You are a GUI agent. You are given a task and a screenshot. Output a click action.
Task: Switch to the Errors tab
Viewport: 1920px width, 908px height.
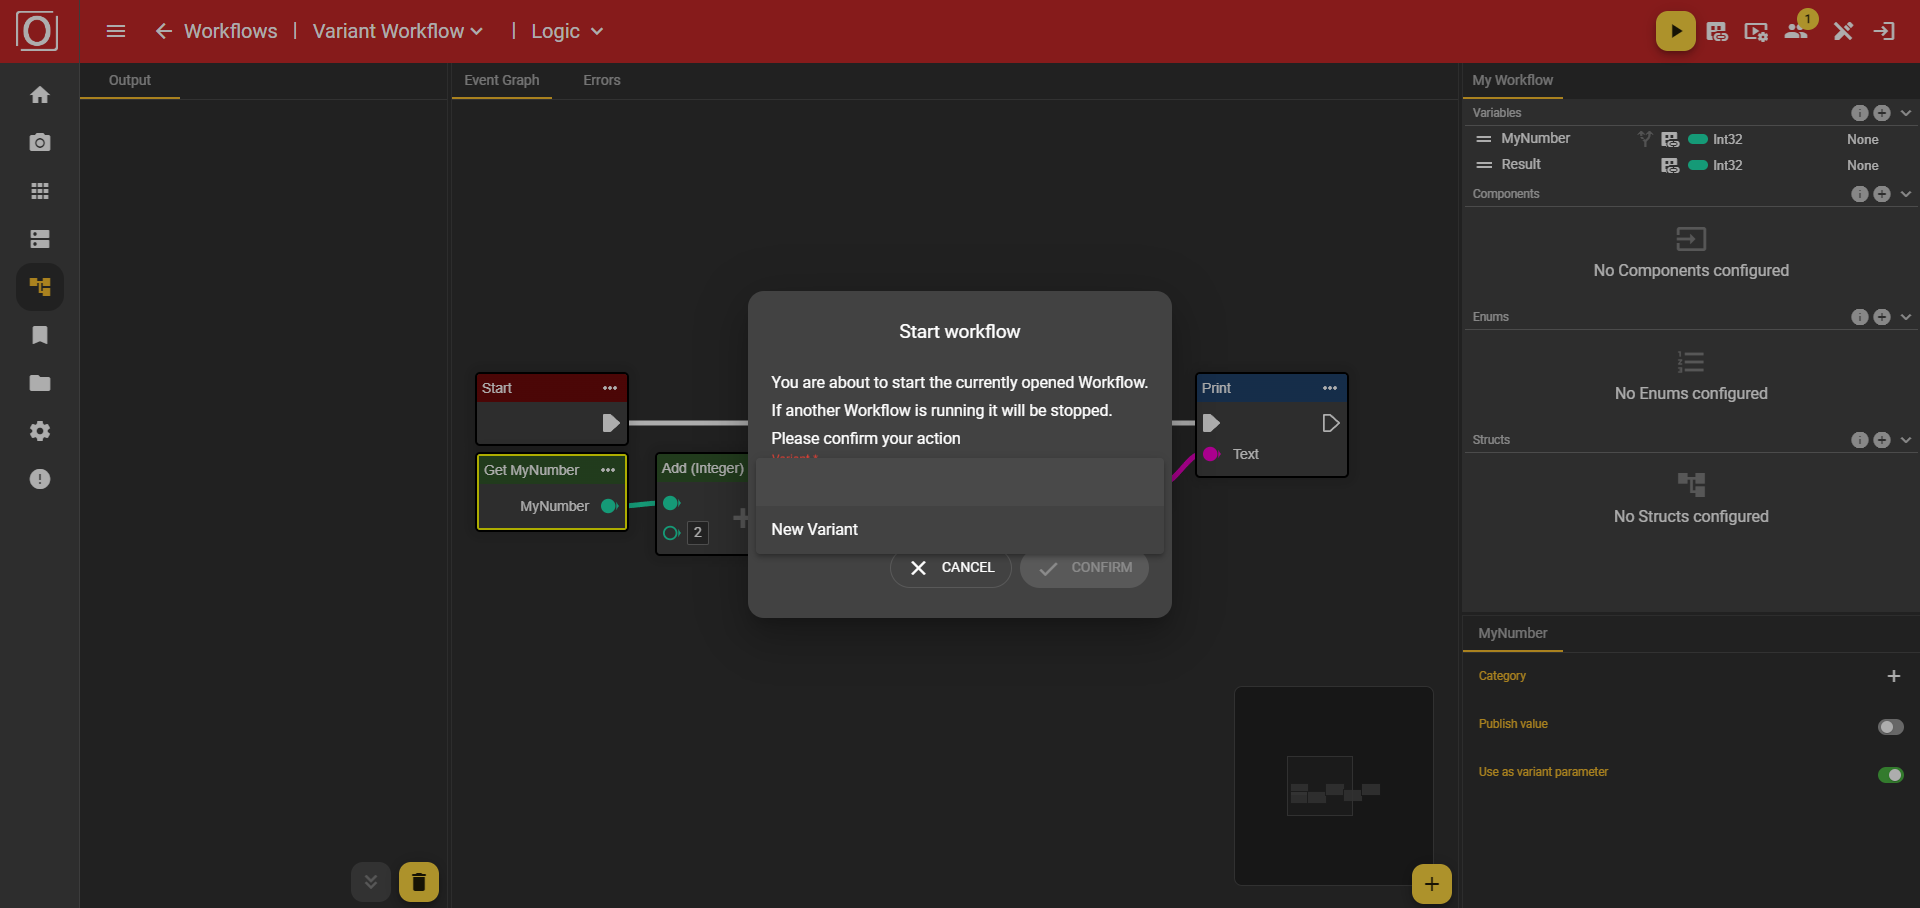601,80
